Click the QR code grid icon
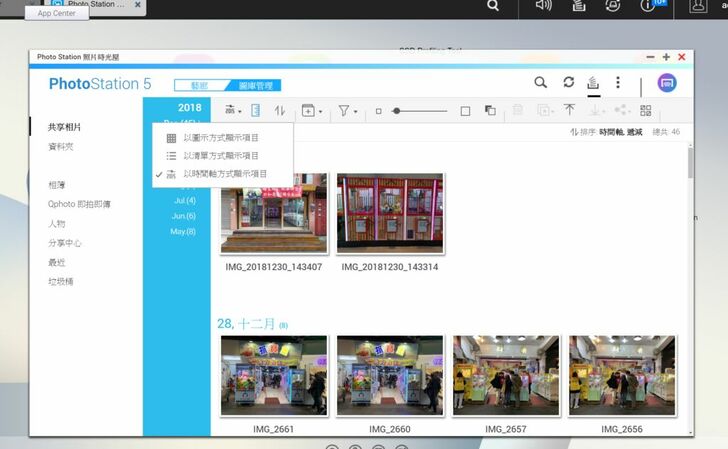Image resolution: width=728 pixels, height=449 pixels. coord(646,111)
